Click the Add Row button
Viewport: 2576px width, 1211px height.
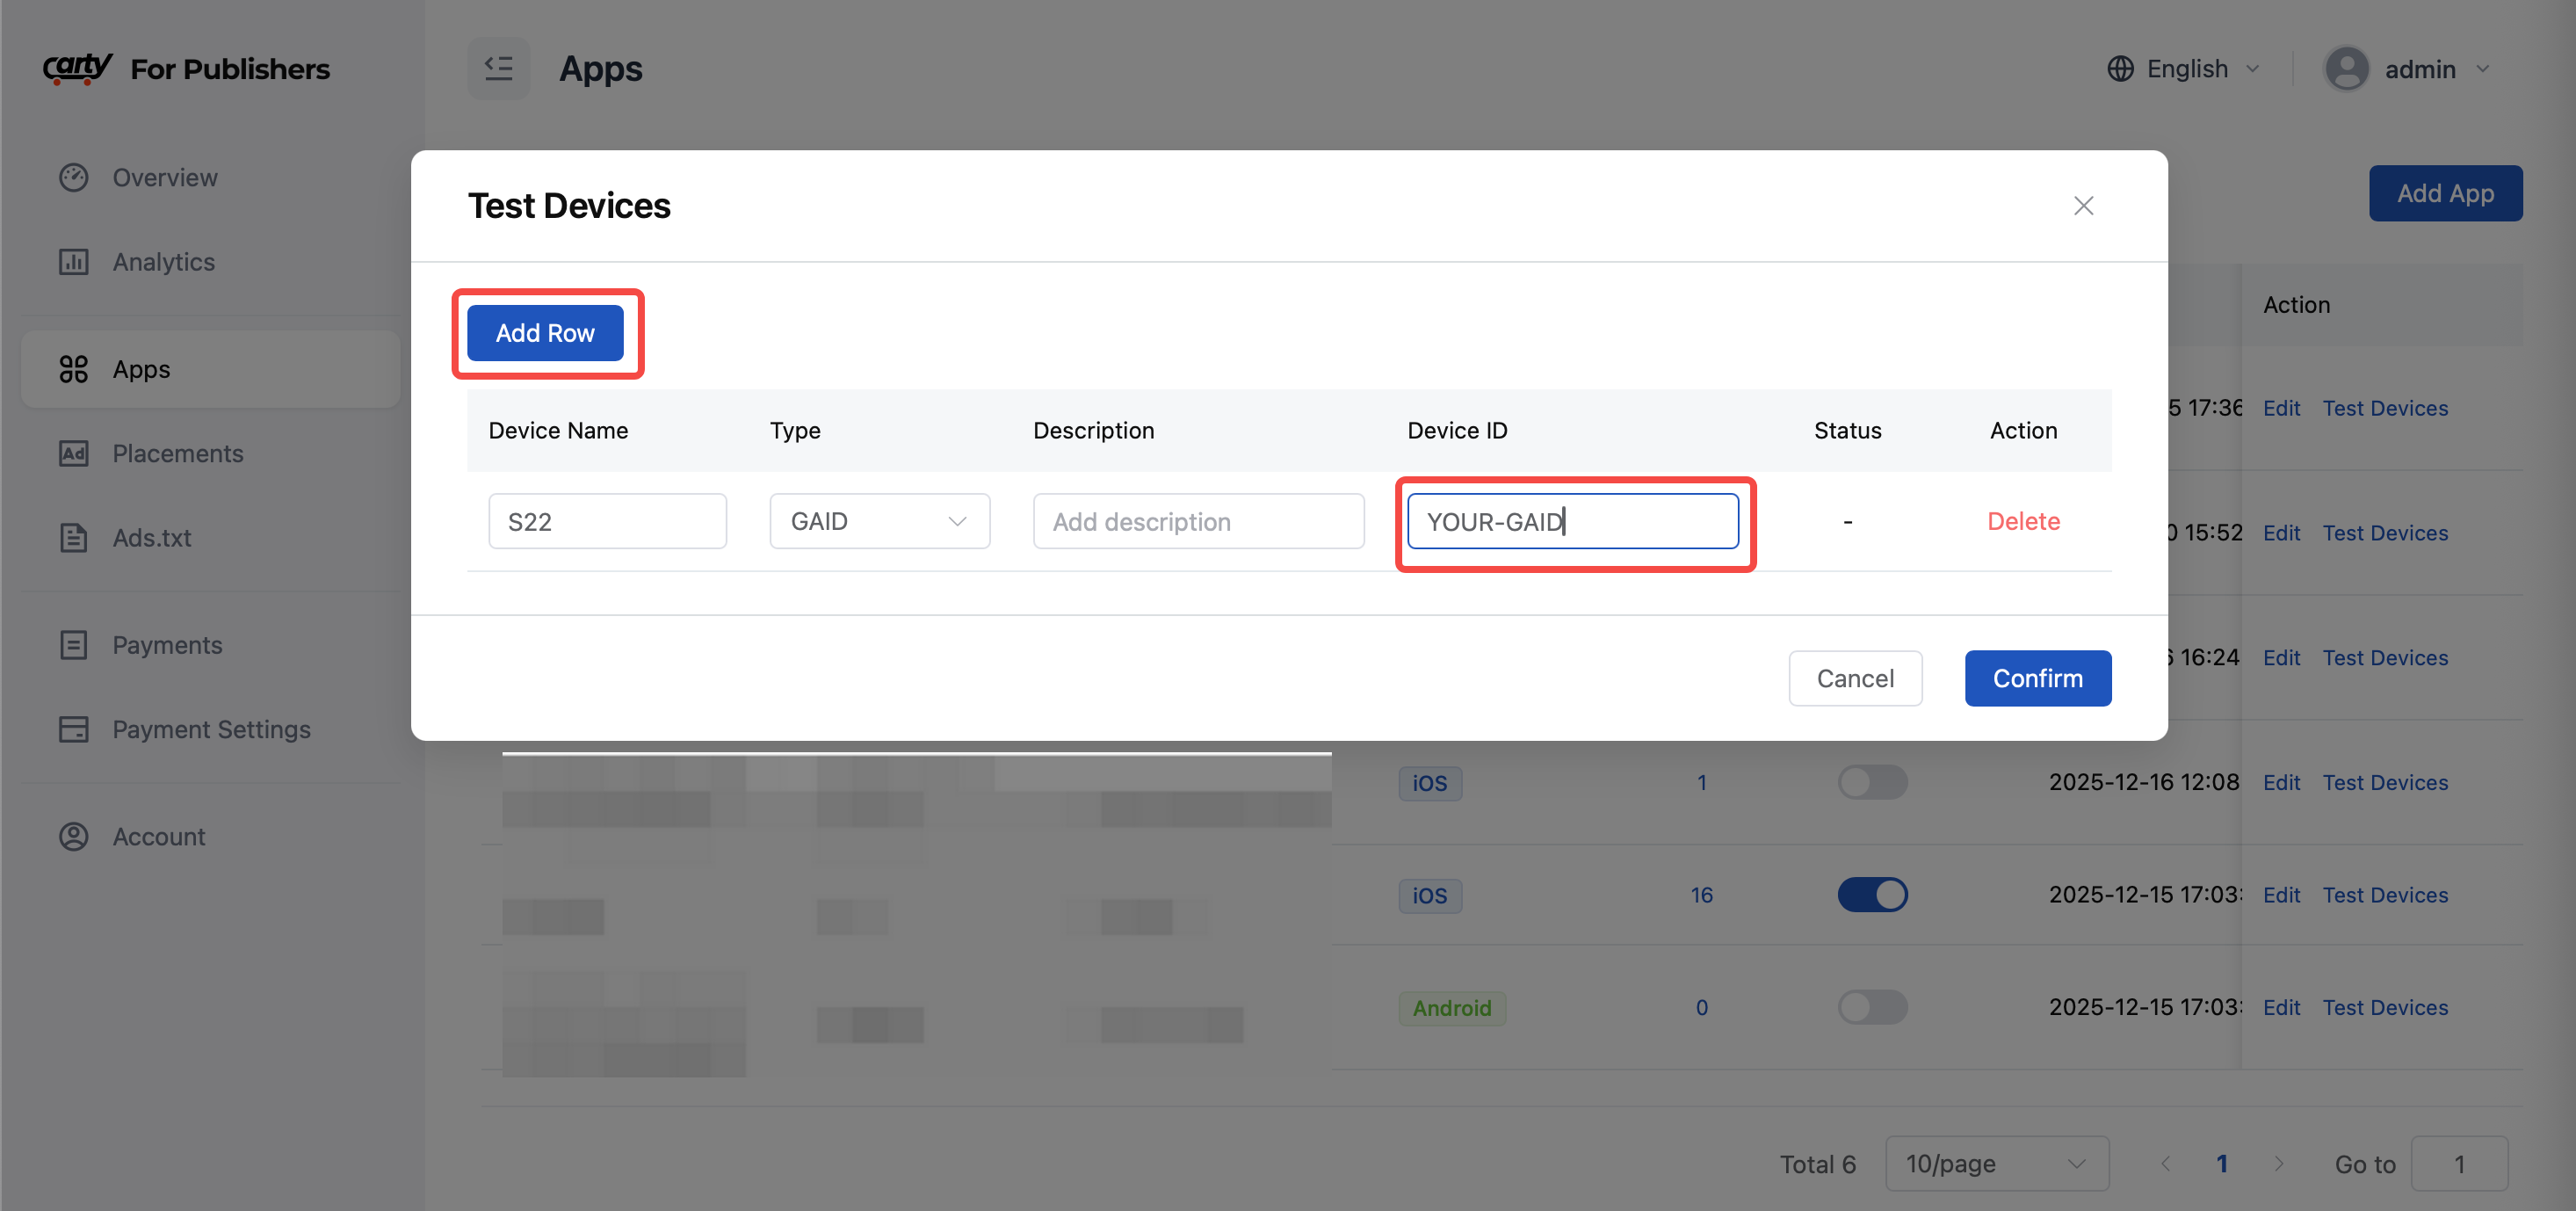[545, 333]
